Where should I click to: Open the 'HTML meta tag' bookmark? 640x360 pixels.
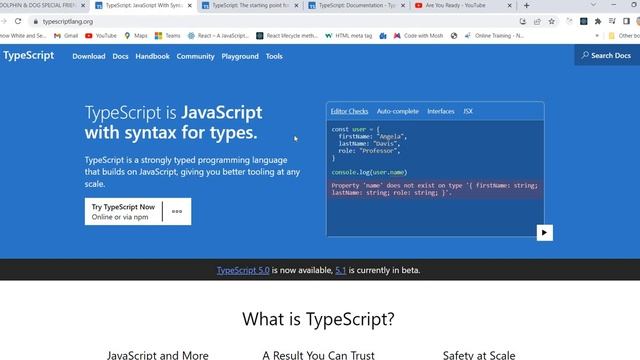[x=349, y=36]
